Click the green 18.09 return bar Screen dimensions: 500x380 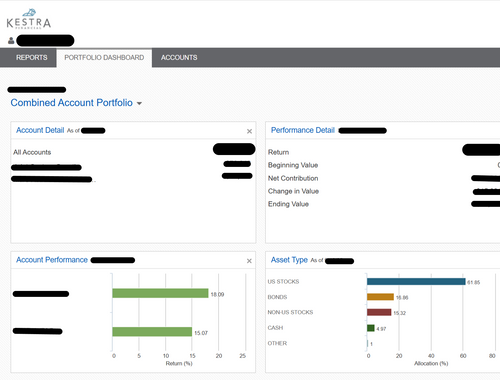pyautogui.click(x=160, y=293)
